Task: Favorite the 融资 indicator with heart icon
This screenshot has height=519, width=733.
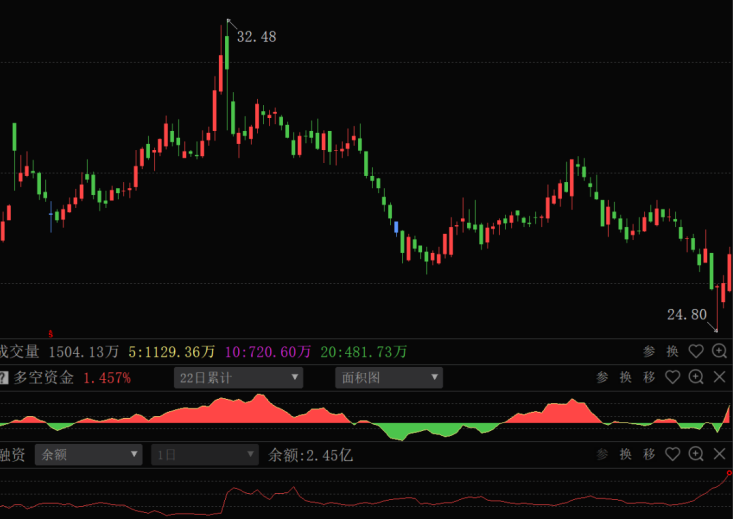Action: [672, 454]
